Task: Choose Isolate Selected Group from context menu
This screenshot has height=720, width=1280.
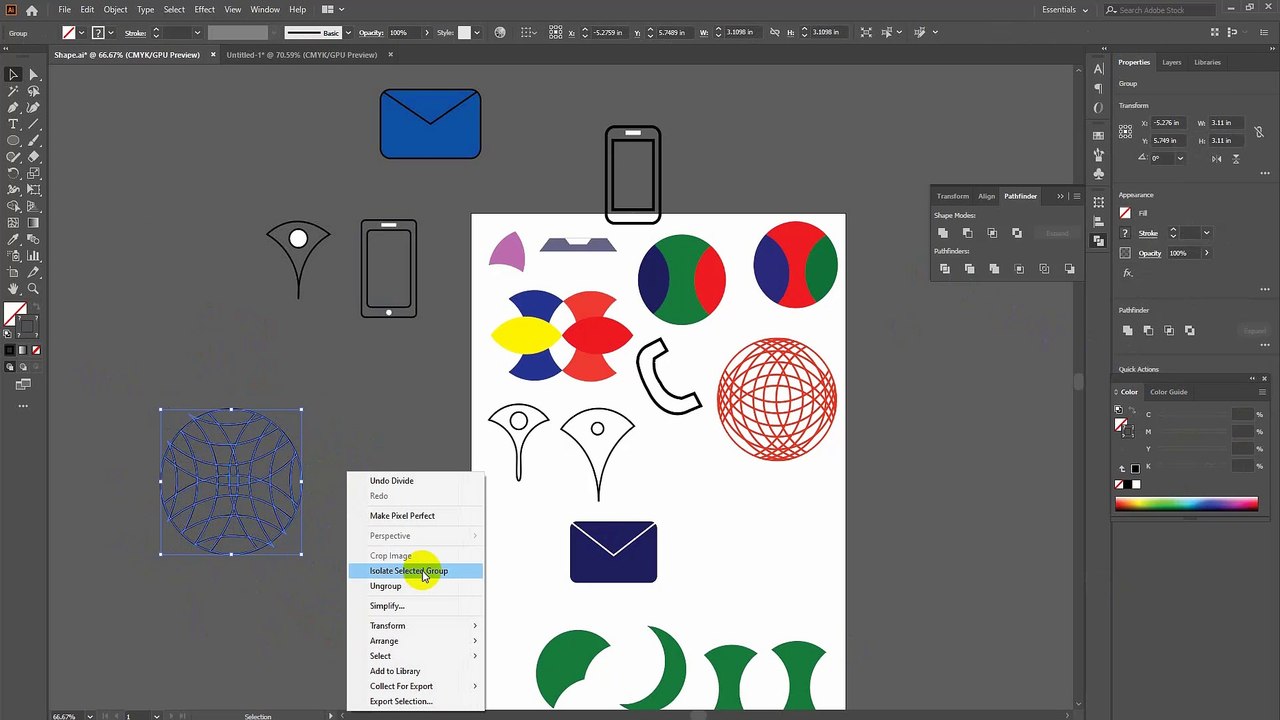Action: click(415, 571)
